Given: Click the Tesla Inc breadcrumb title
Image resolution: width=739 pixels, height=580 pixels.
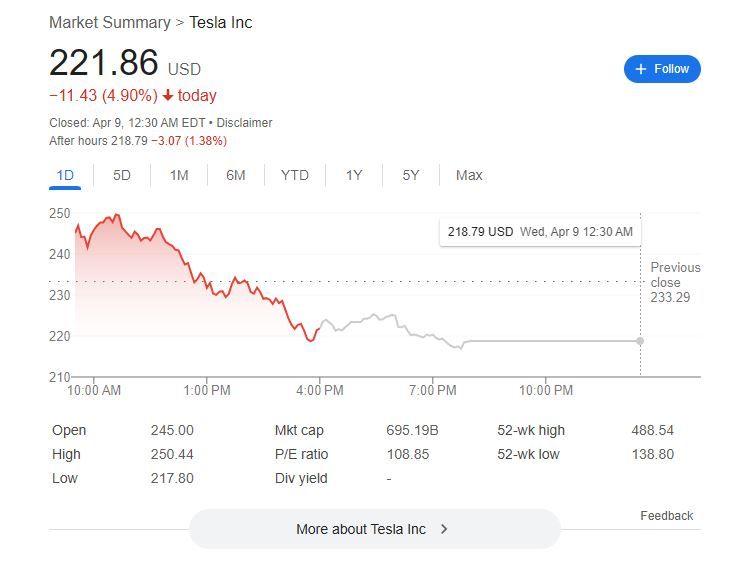Looking at the screenshot, I should coord(221,22).
